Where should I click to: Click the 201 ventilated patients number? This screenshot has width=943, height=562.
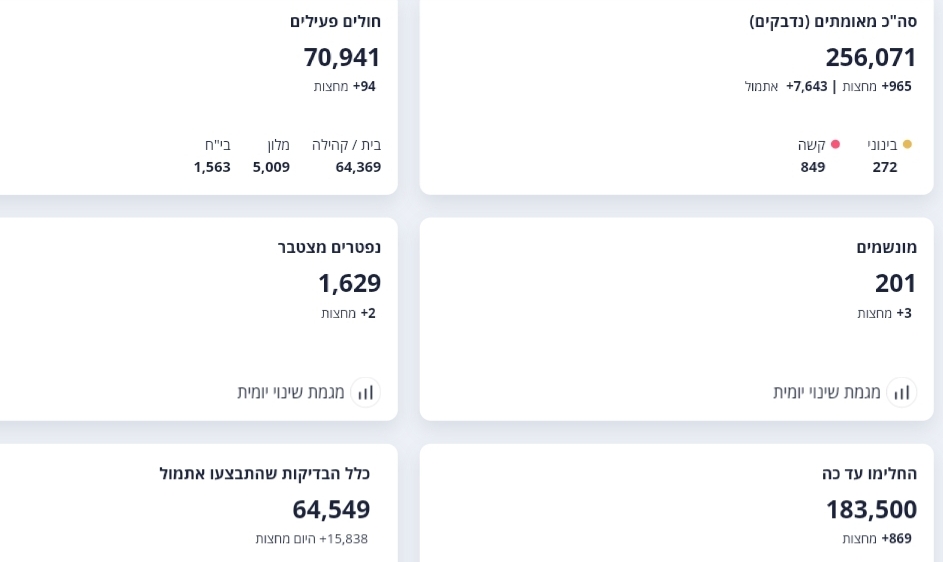coord(895,283)
